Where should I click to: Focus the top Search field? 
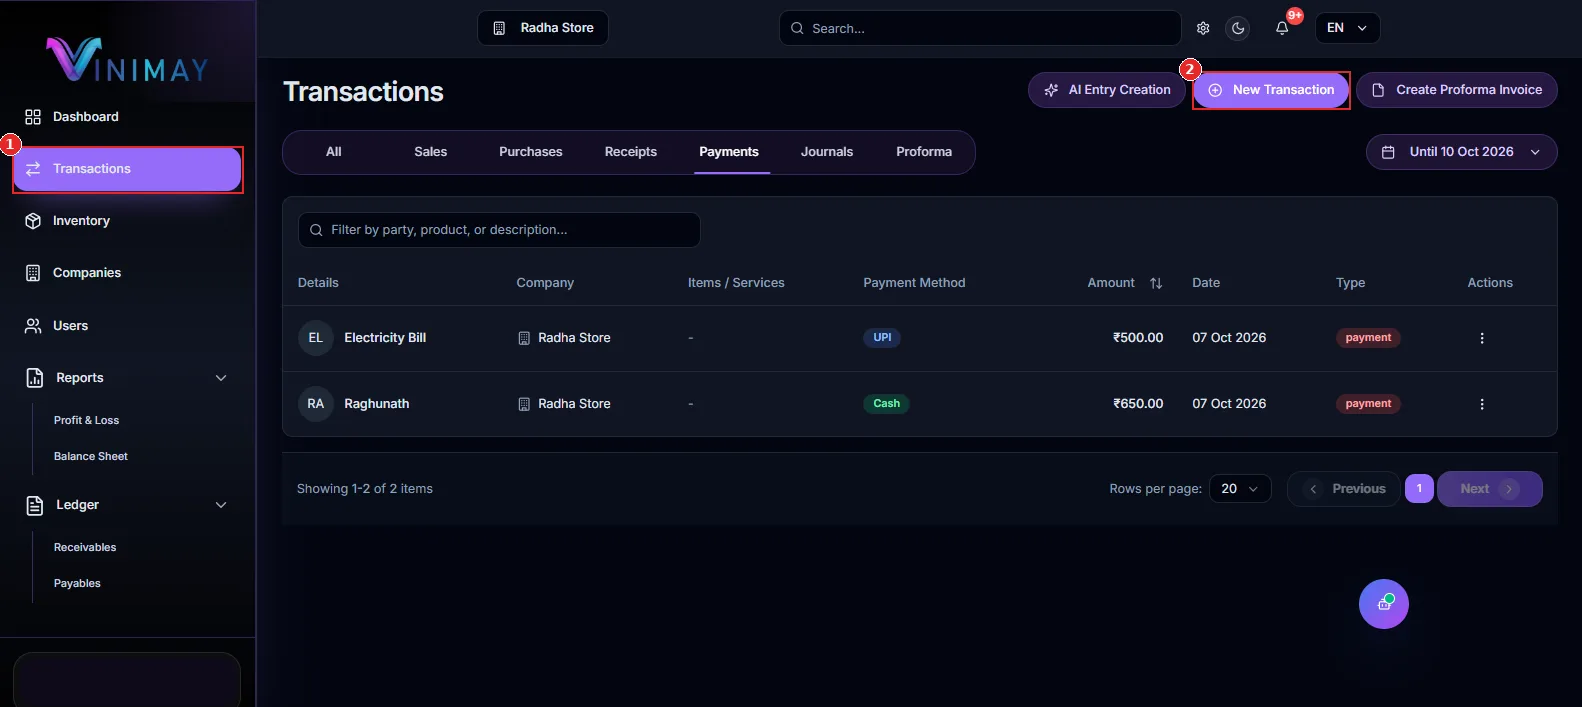coord(980,28)
